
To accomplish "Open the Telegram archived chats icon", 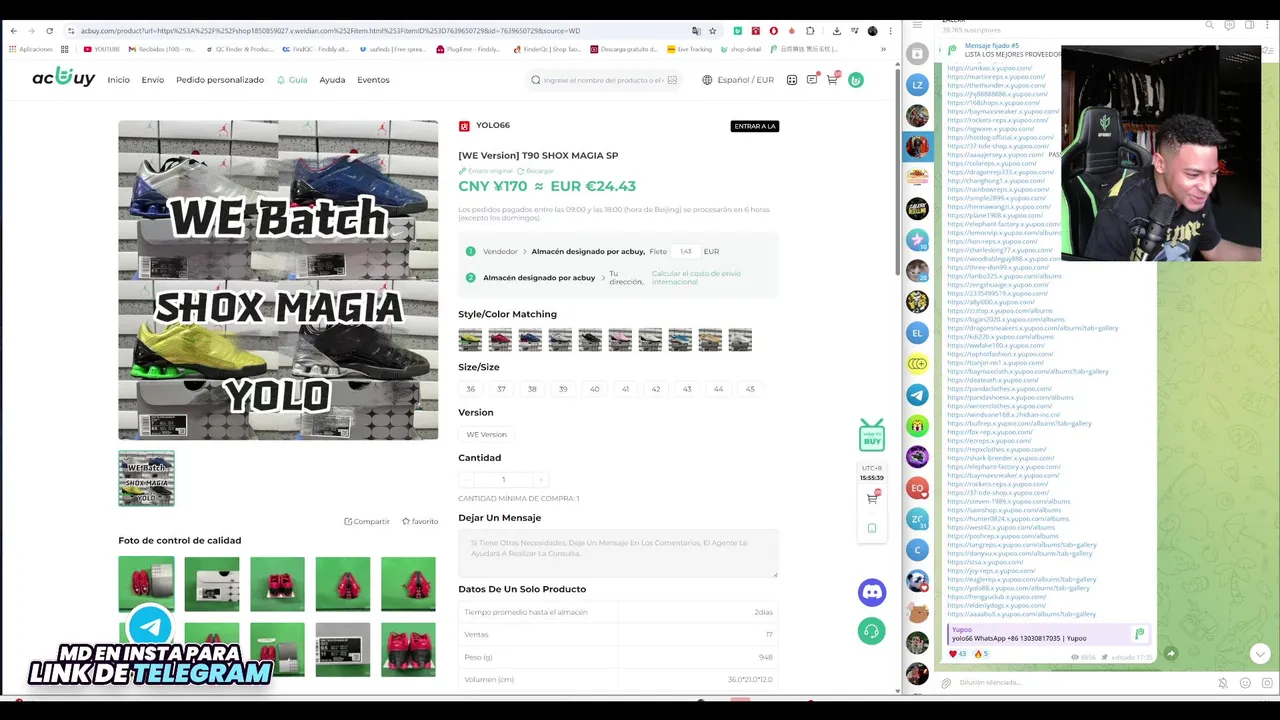I will pos(917,54).
